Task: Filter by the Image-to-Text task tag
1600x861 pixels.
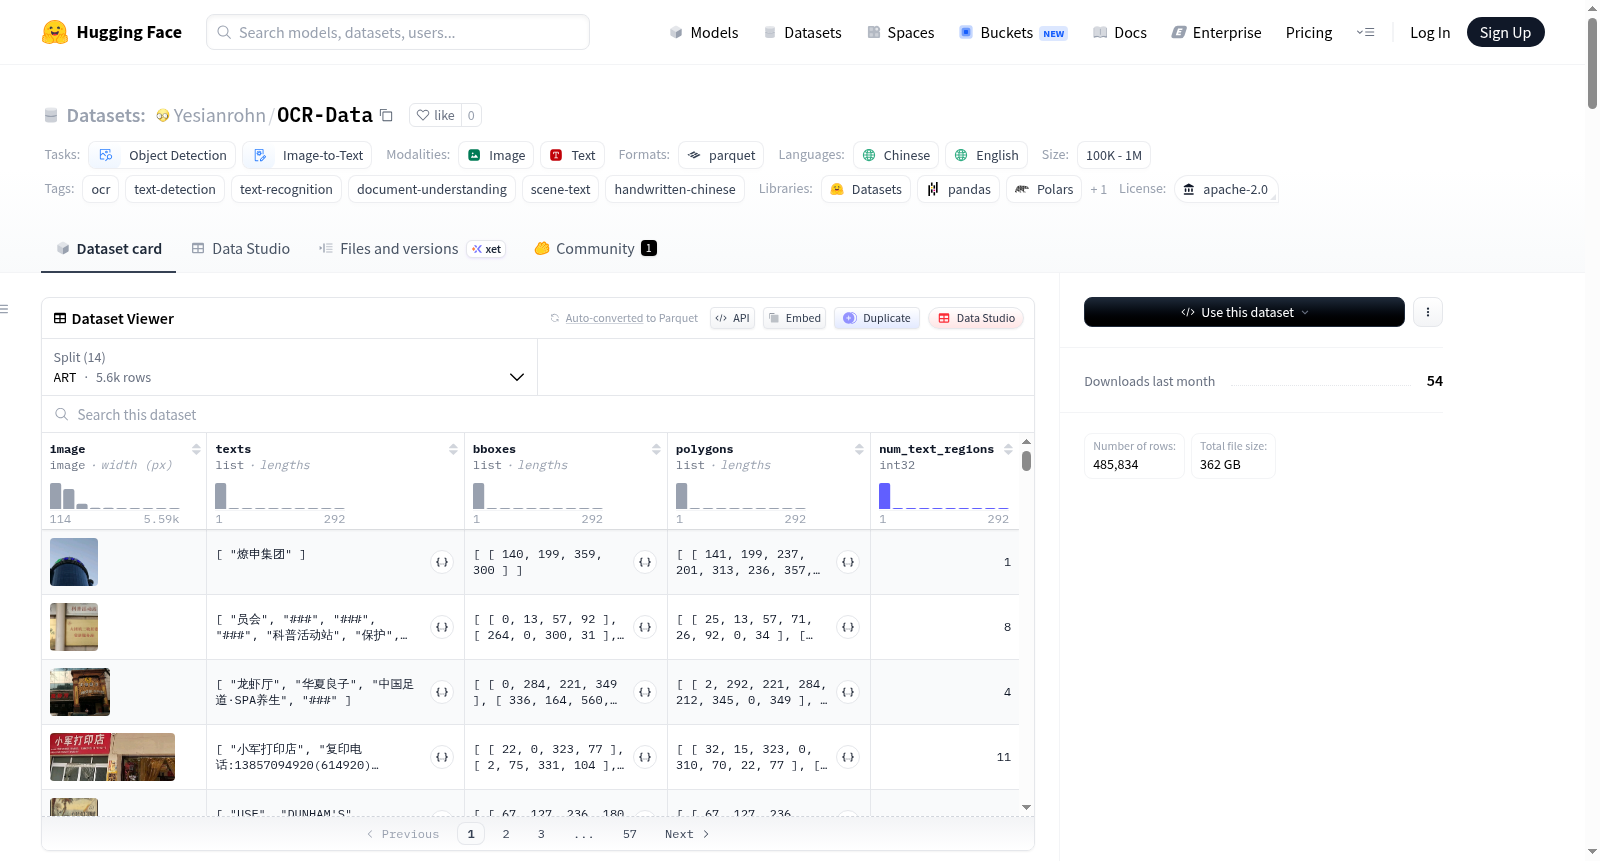Action: (x=308, y=155)
